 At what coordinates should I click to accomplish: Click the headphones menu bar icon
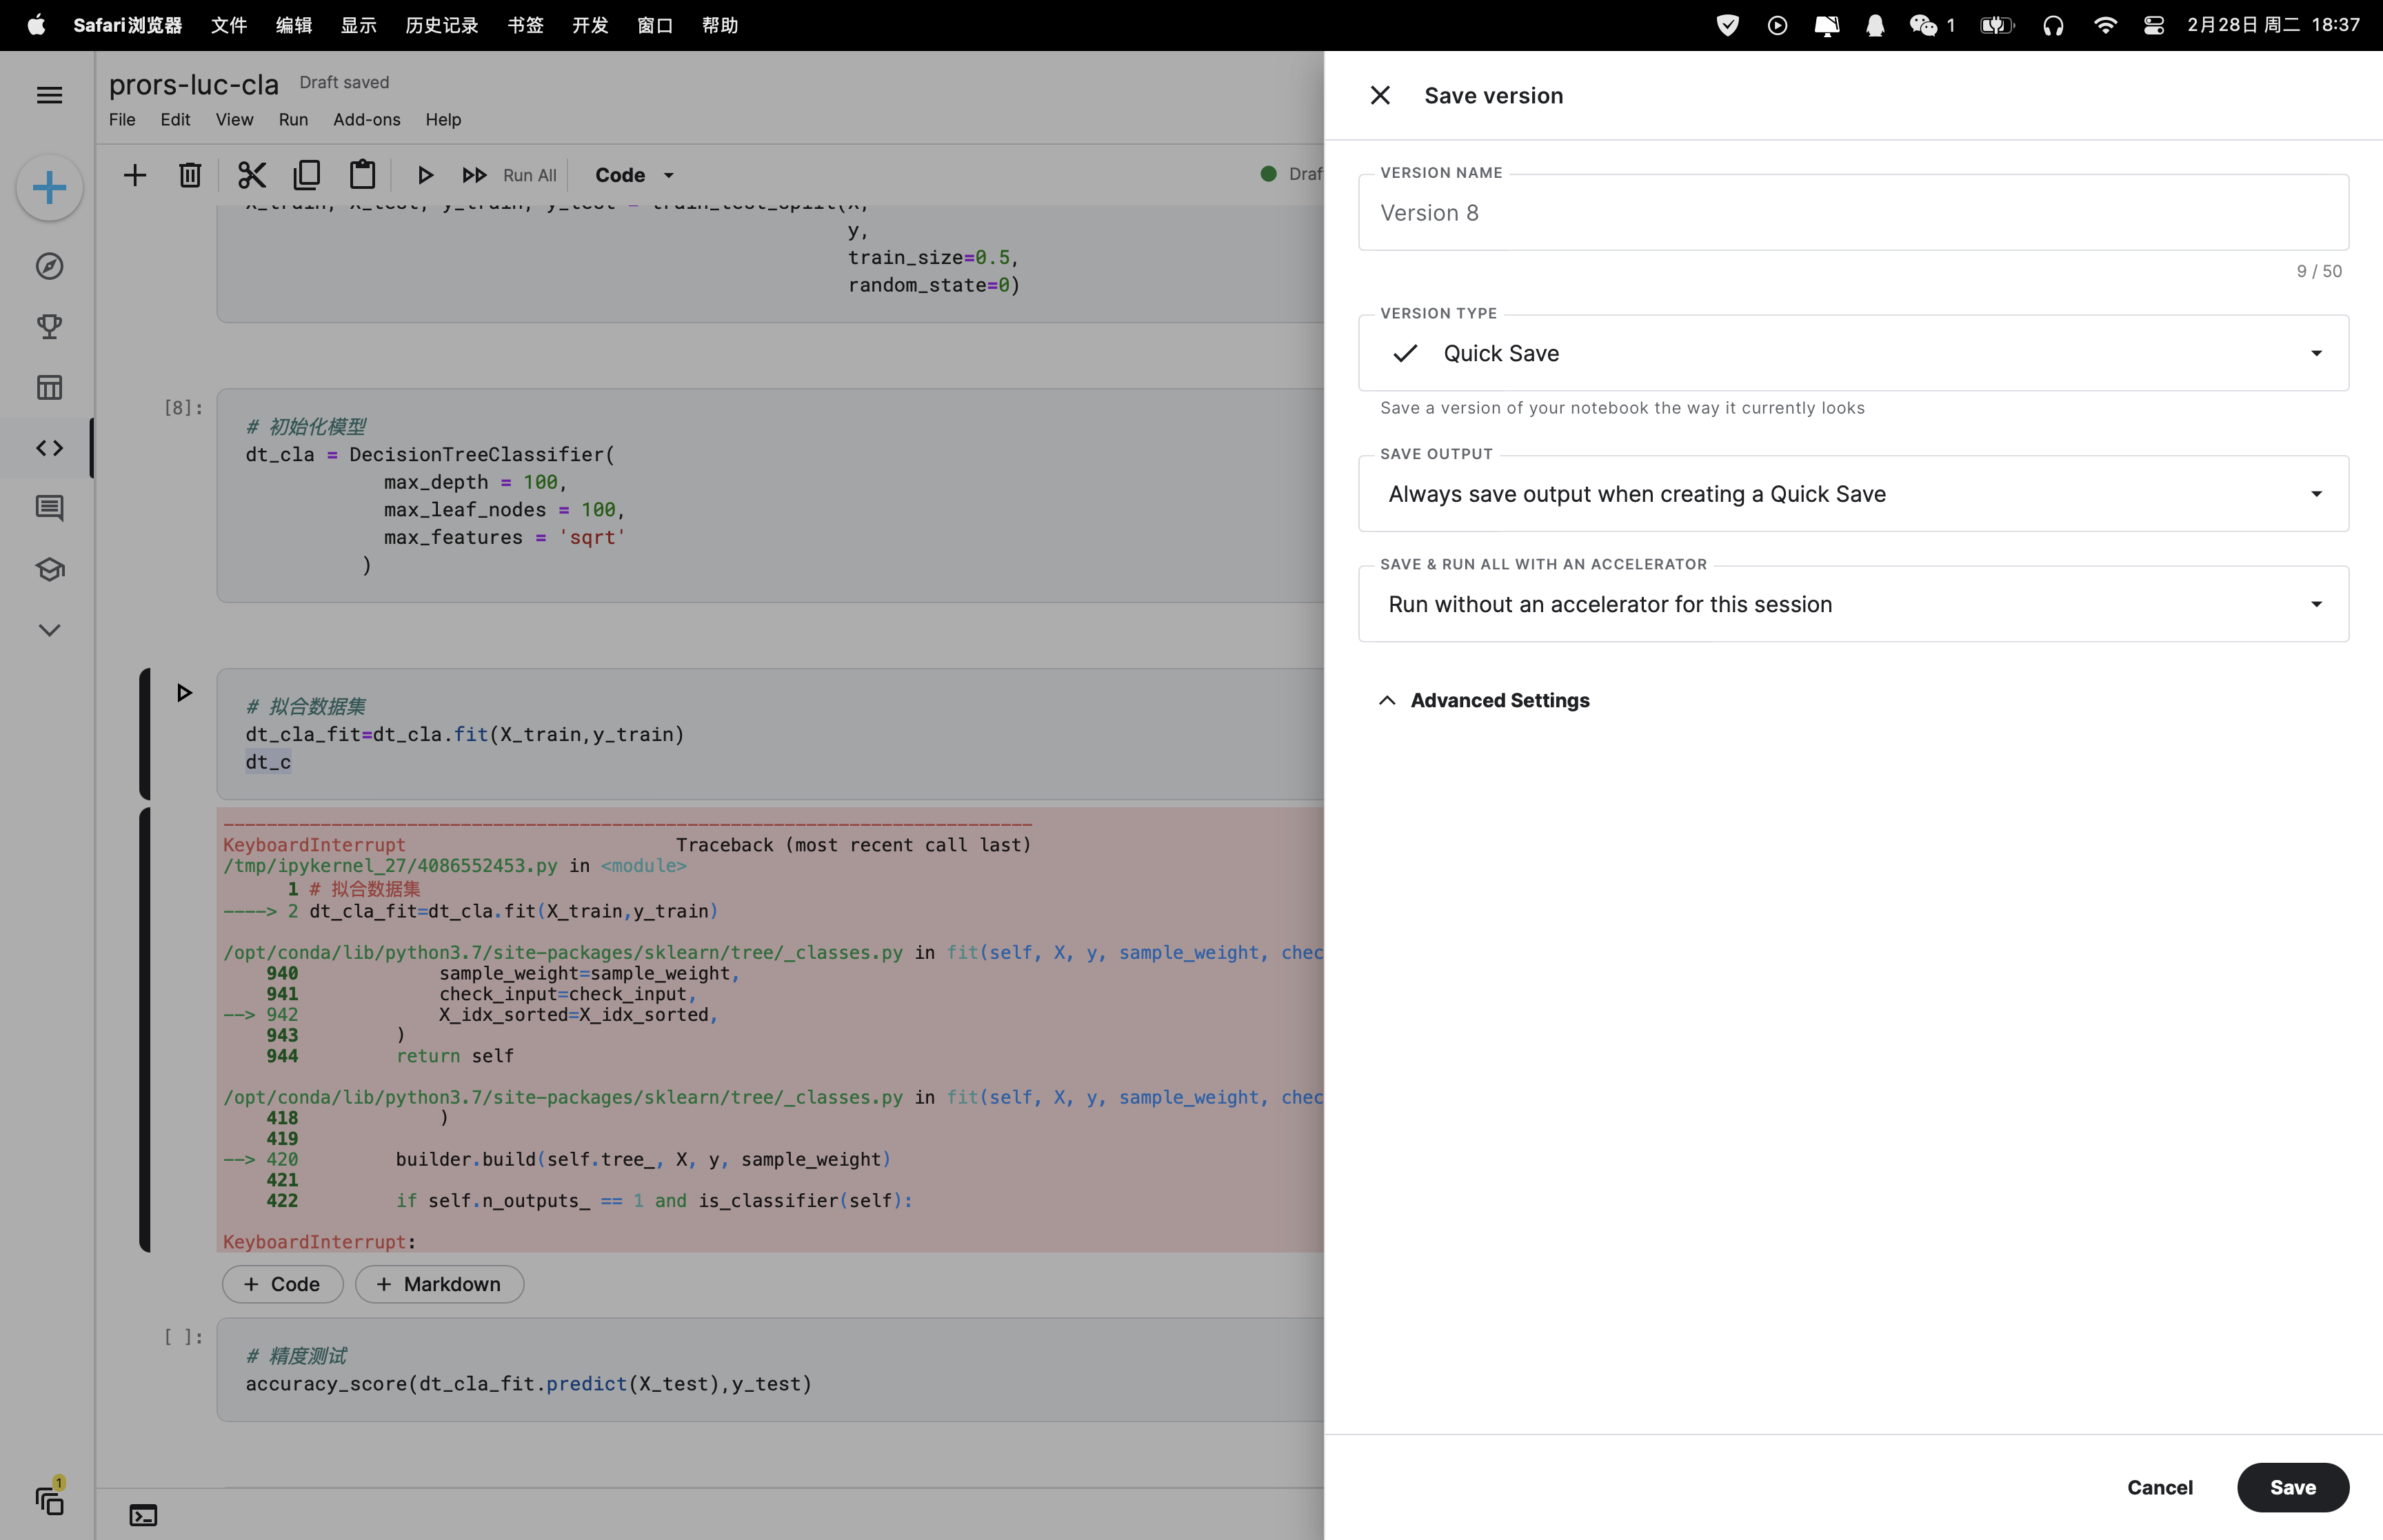(x=2053, y=25)
